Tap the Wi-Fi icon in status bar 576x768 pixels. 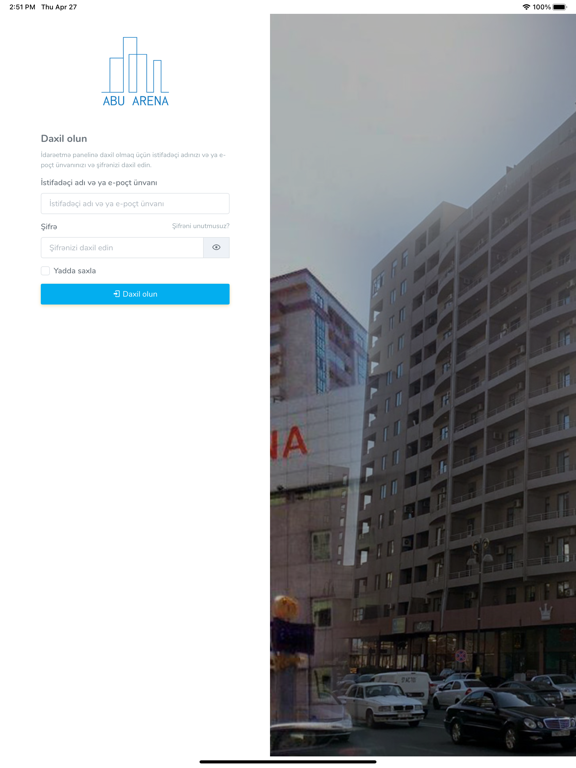tap(526, 7)
